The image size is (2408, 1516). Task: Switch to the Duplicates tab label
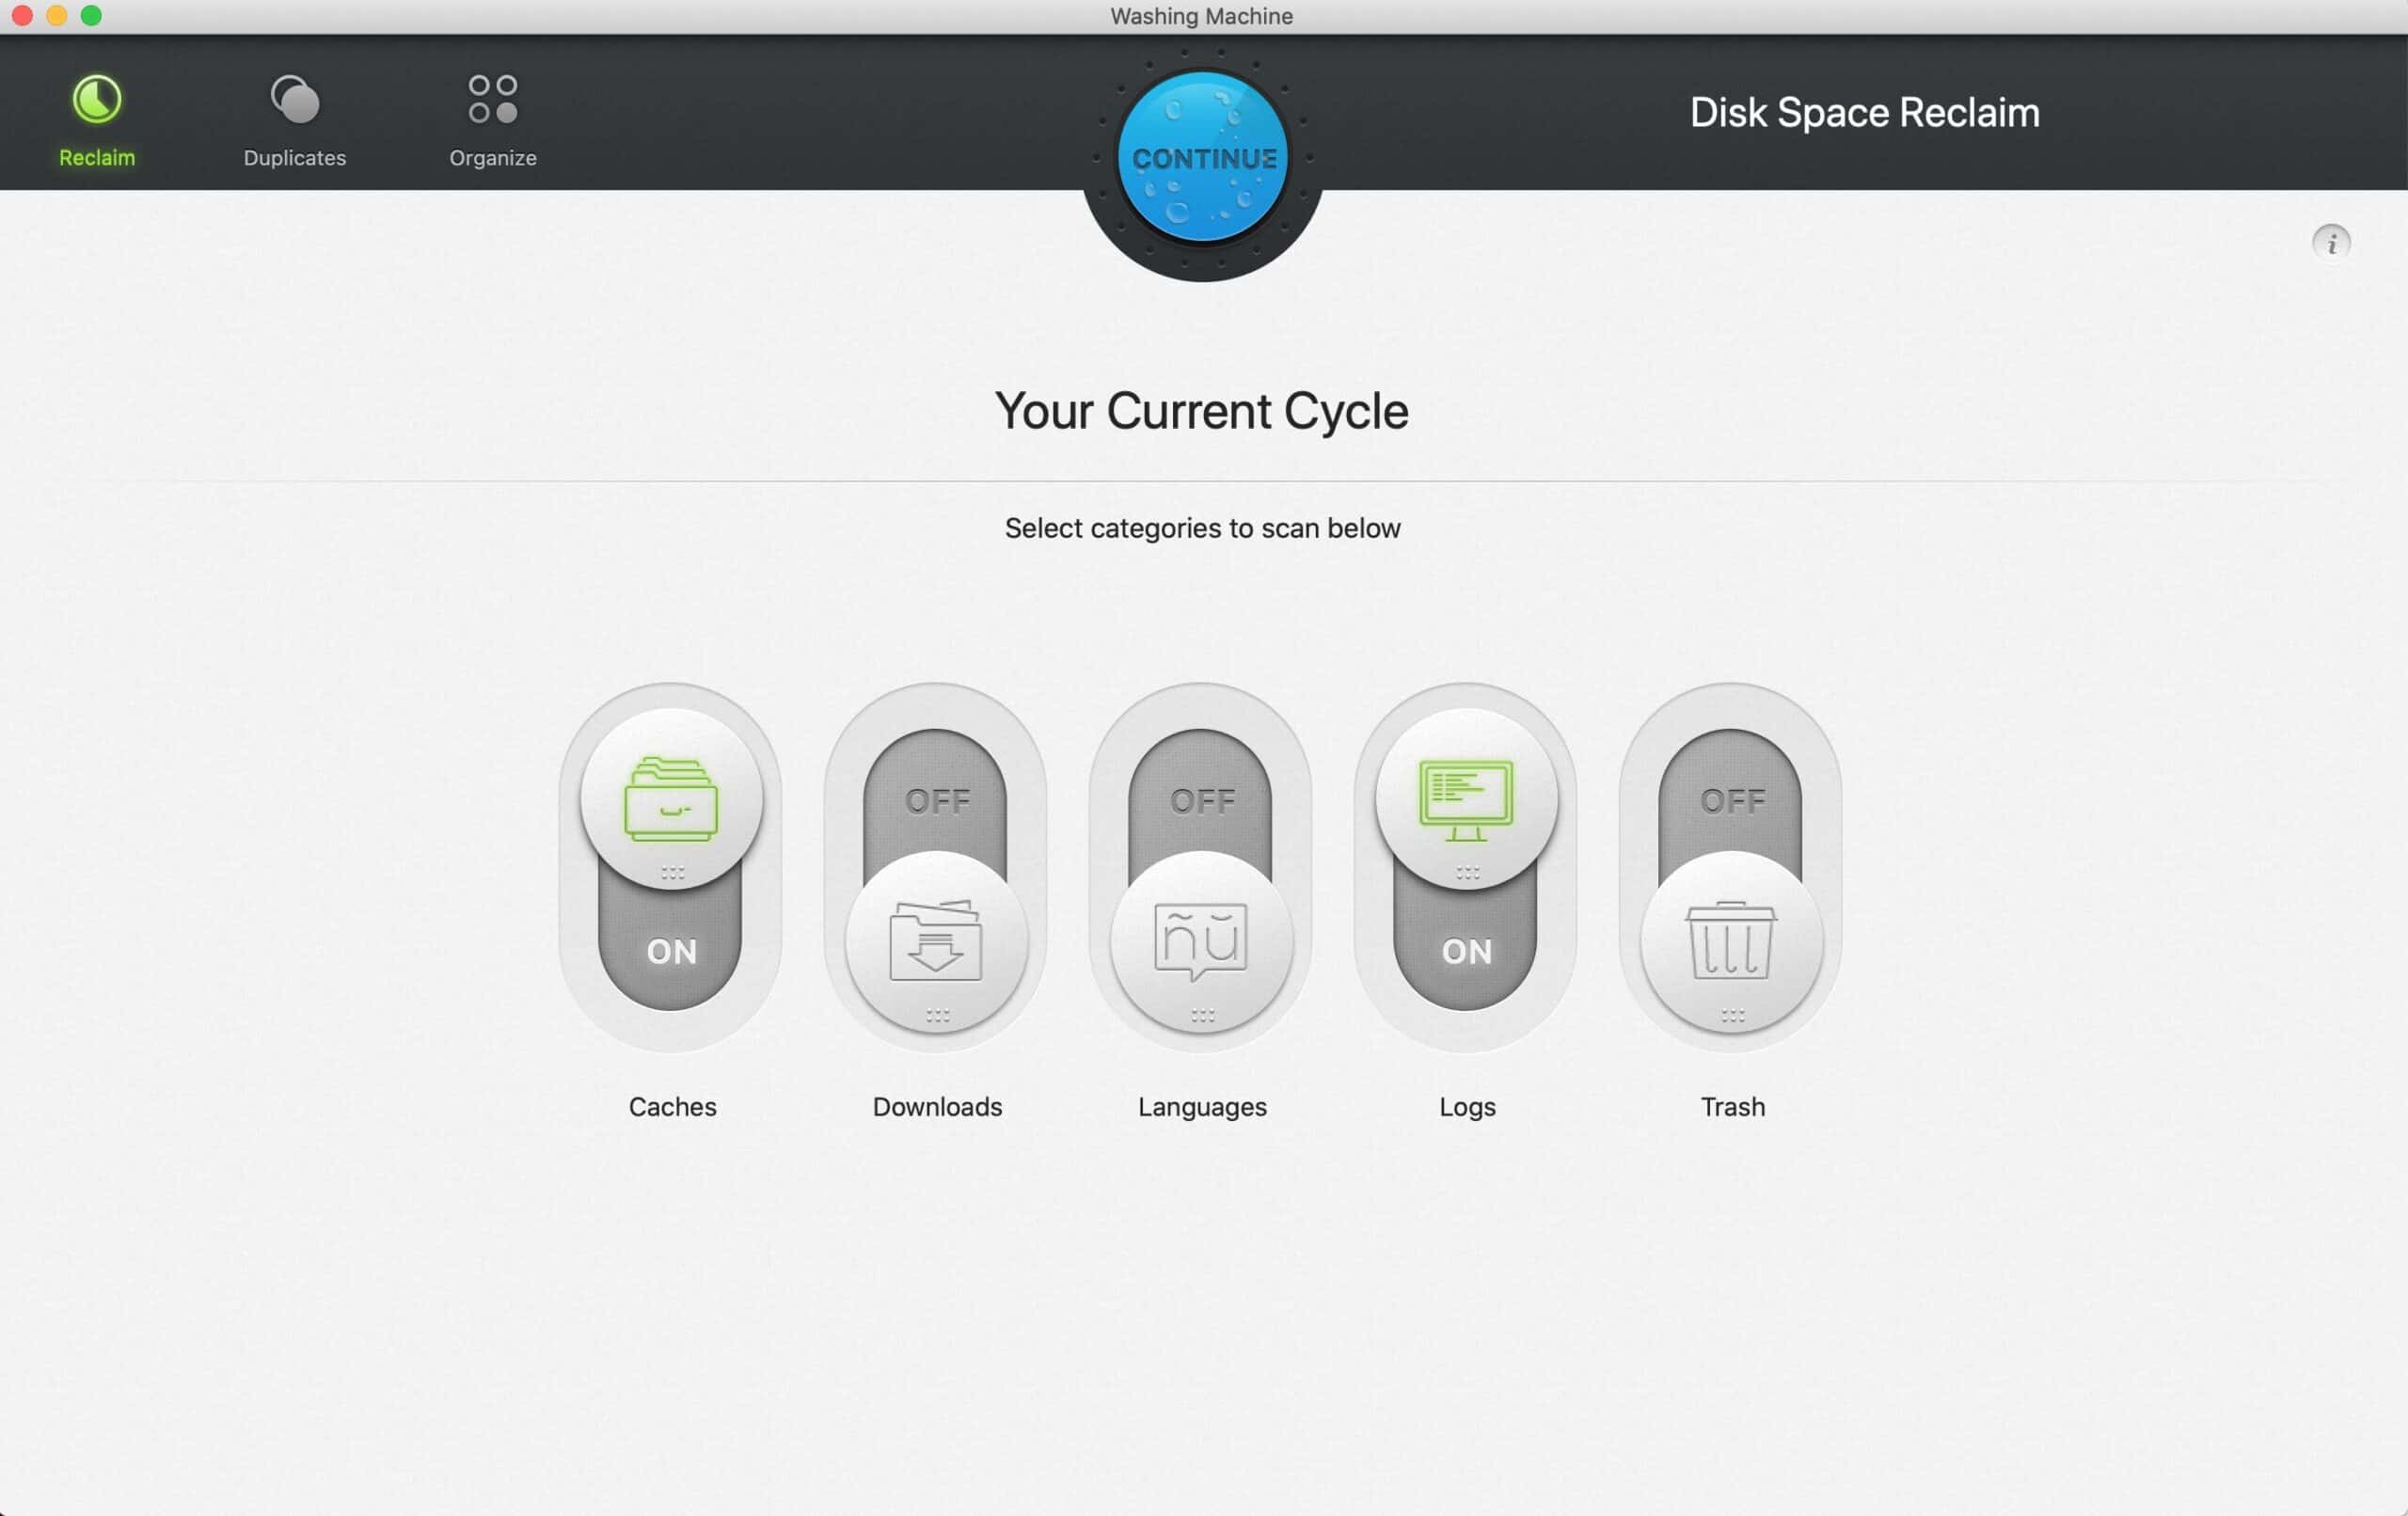[295, 158]
